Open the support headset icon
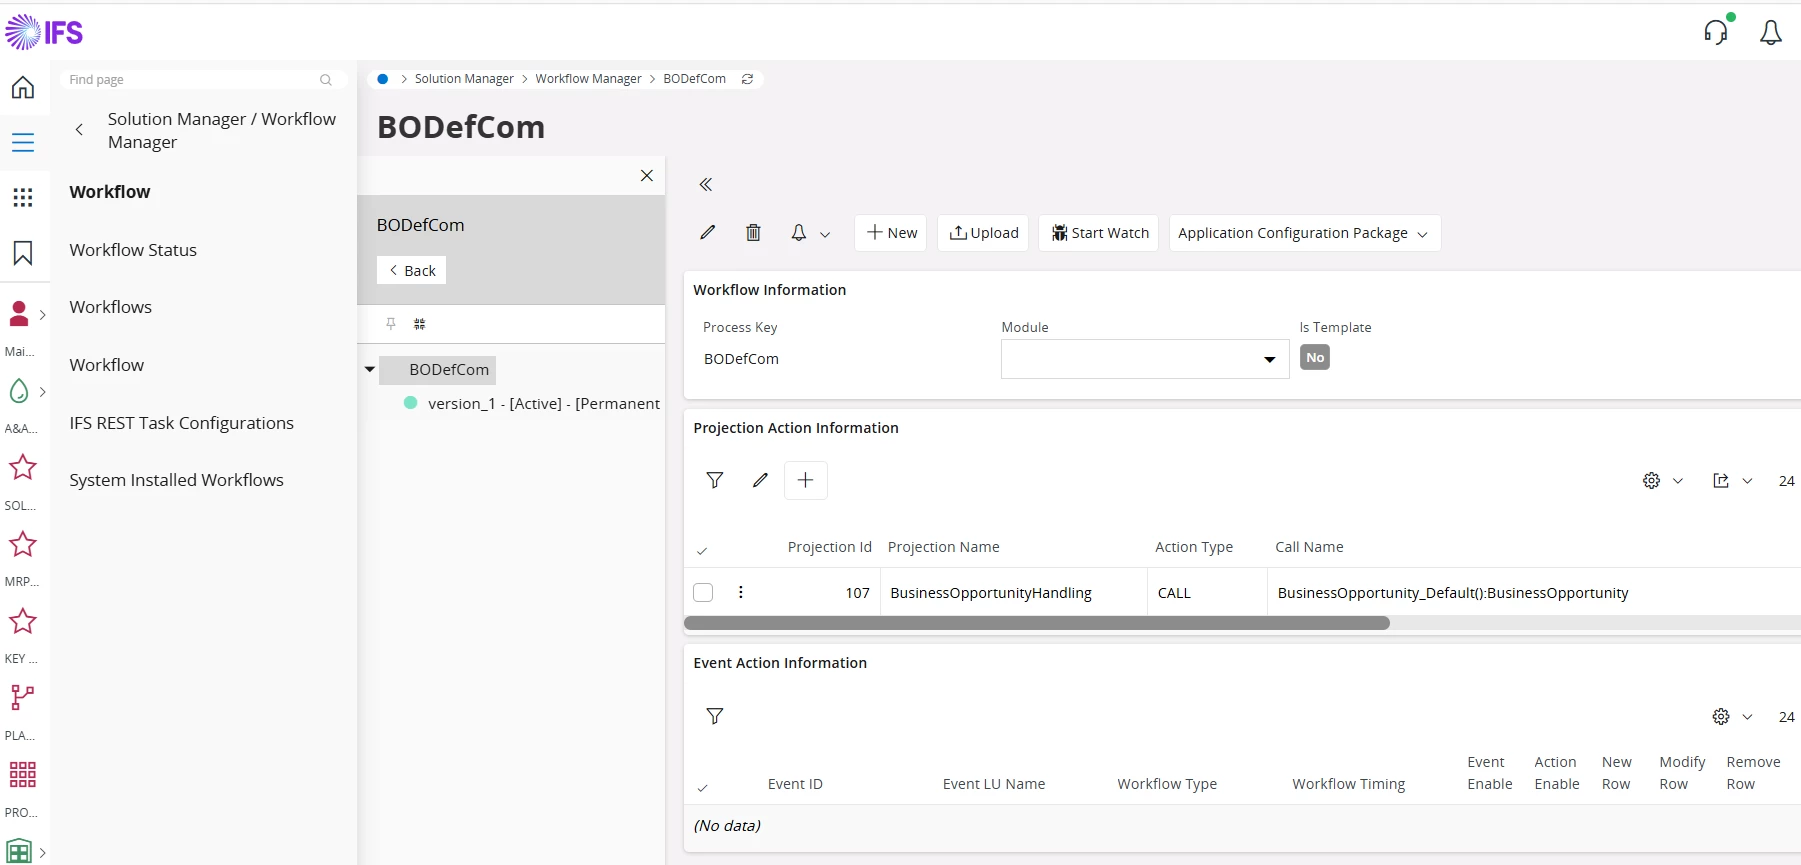This screenshot has height=865, width=1801. point(1716,33)
